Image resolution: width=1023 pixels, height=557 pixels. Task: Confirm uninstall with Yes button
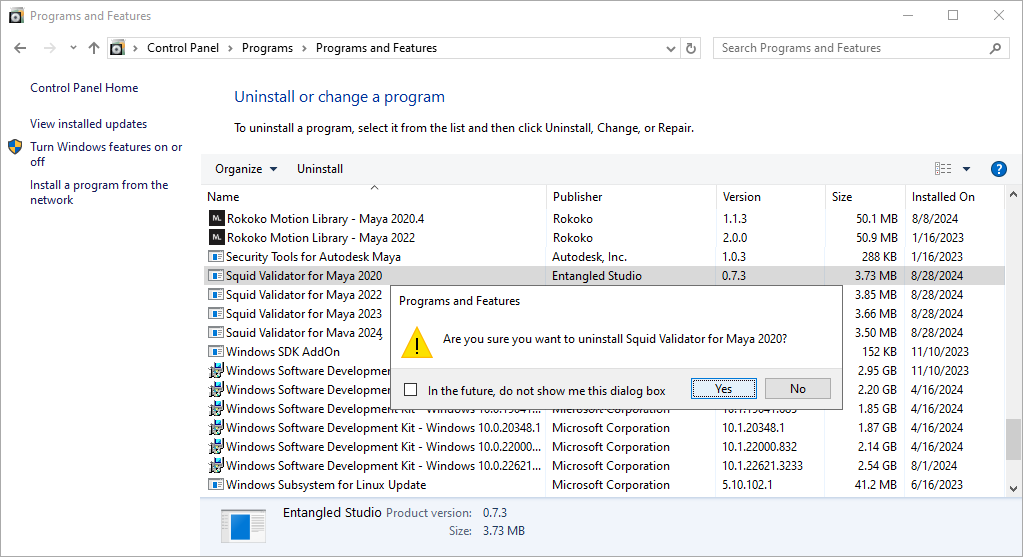coord(724,389)
